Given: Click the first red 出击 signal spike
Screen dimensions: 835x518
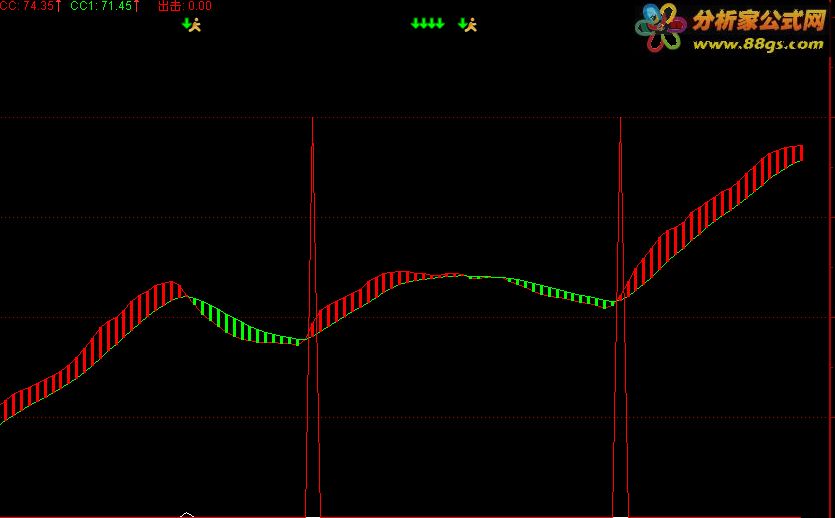Looking at the screenshot, I should [x=313, y=317].
